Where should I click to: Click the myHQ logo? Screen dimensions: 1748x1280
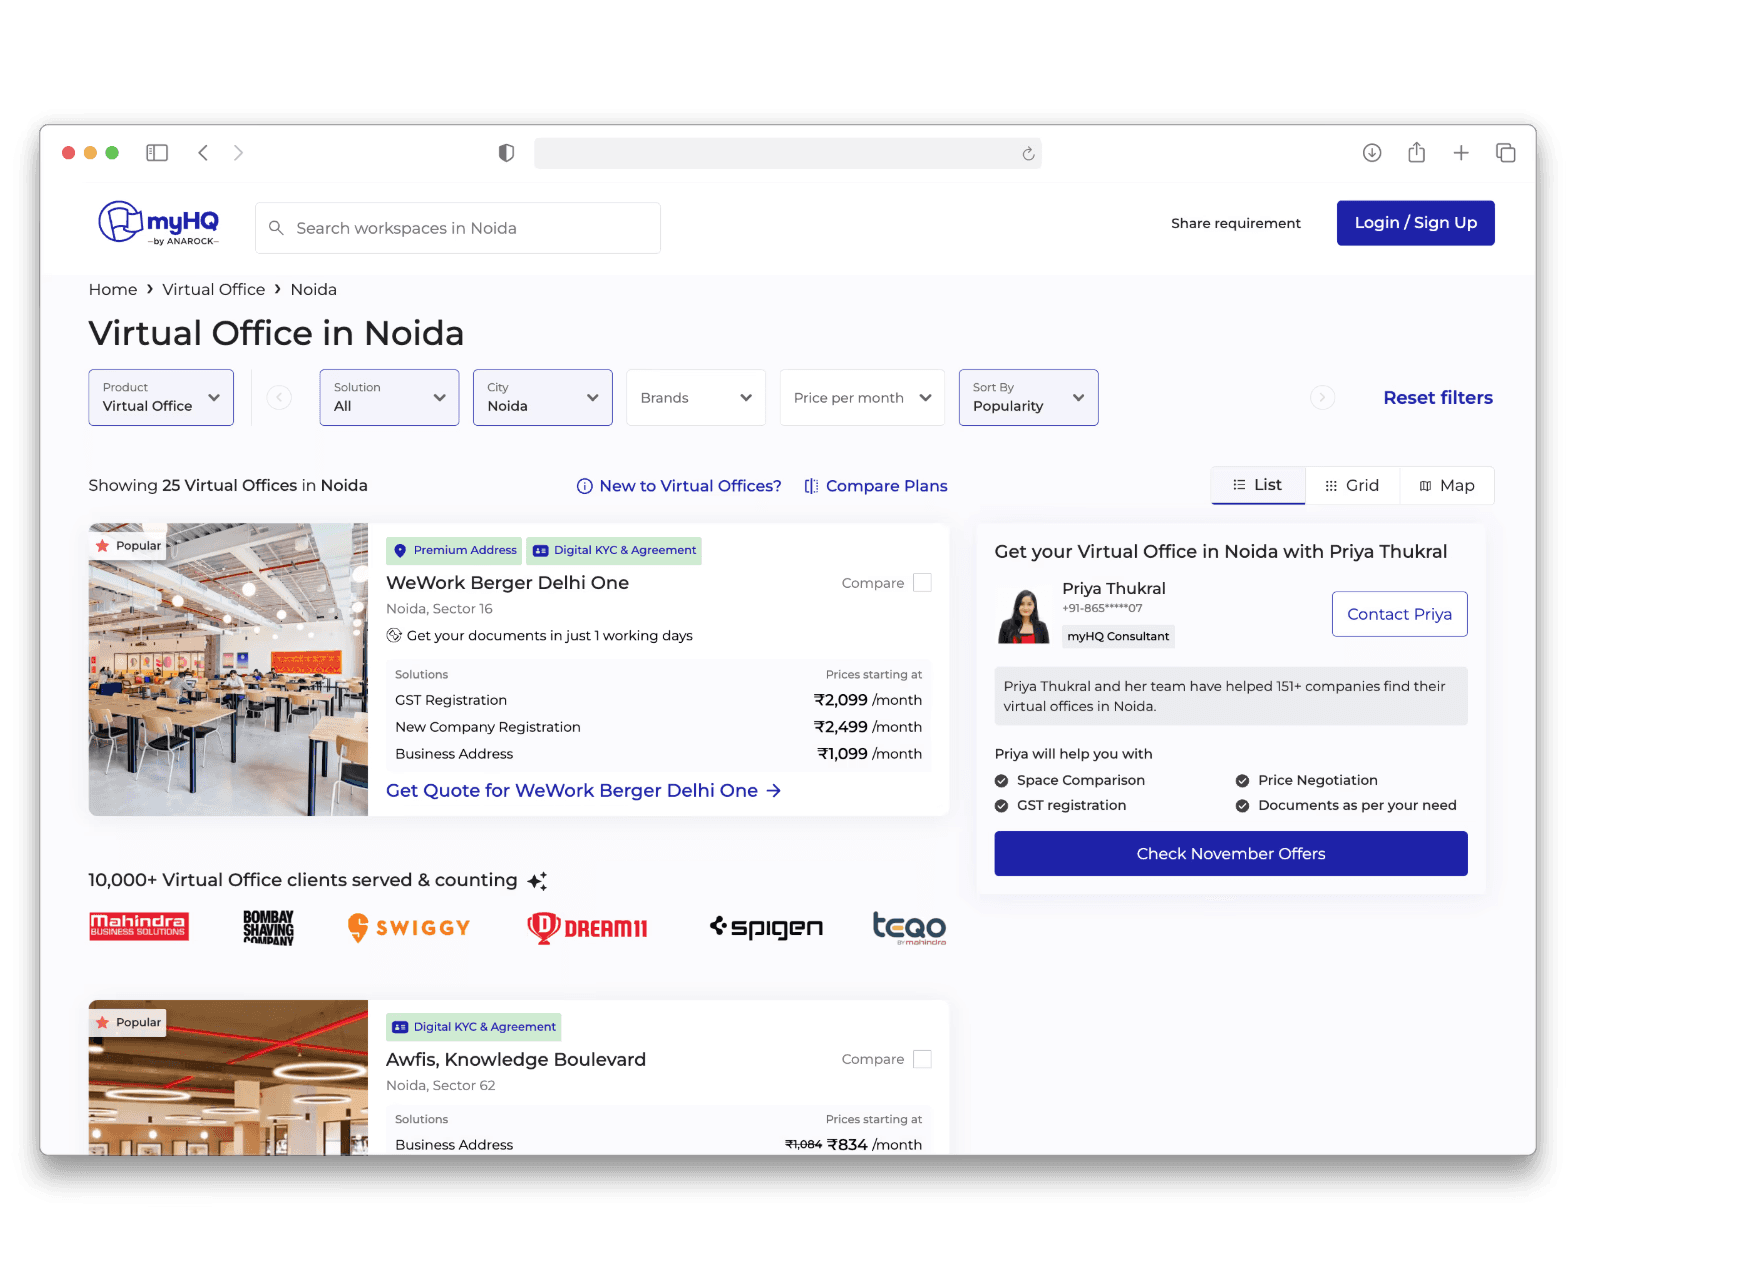[x=158, y=223]
